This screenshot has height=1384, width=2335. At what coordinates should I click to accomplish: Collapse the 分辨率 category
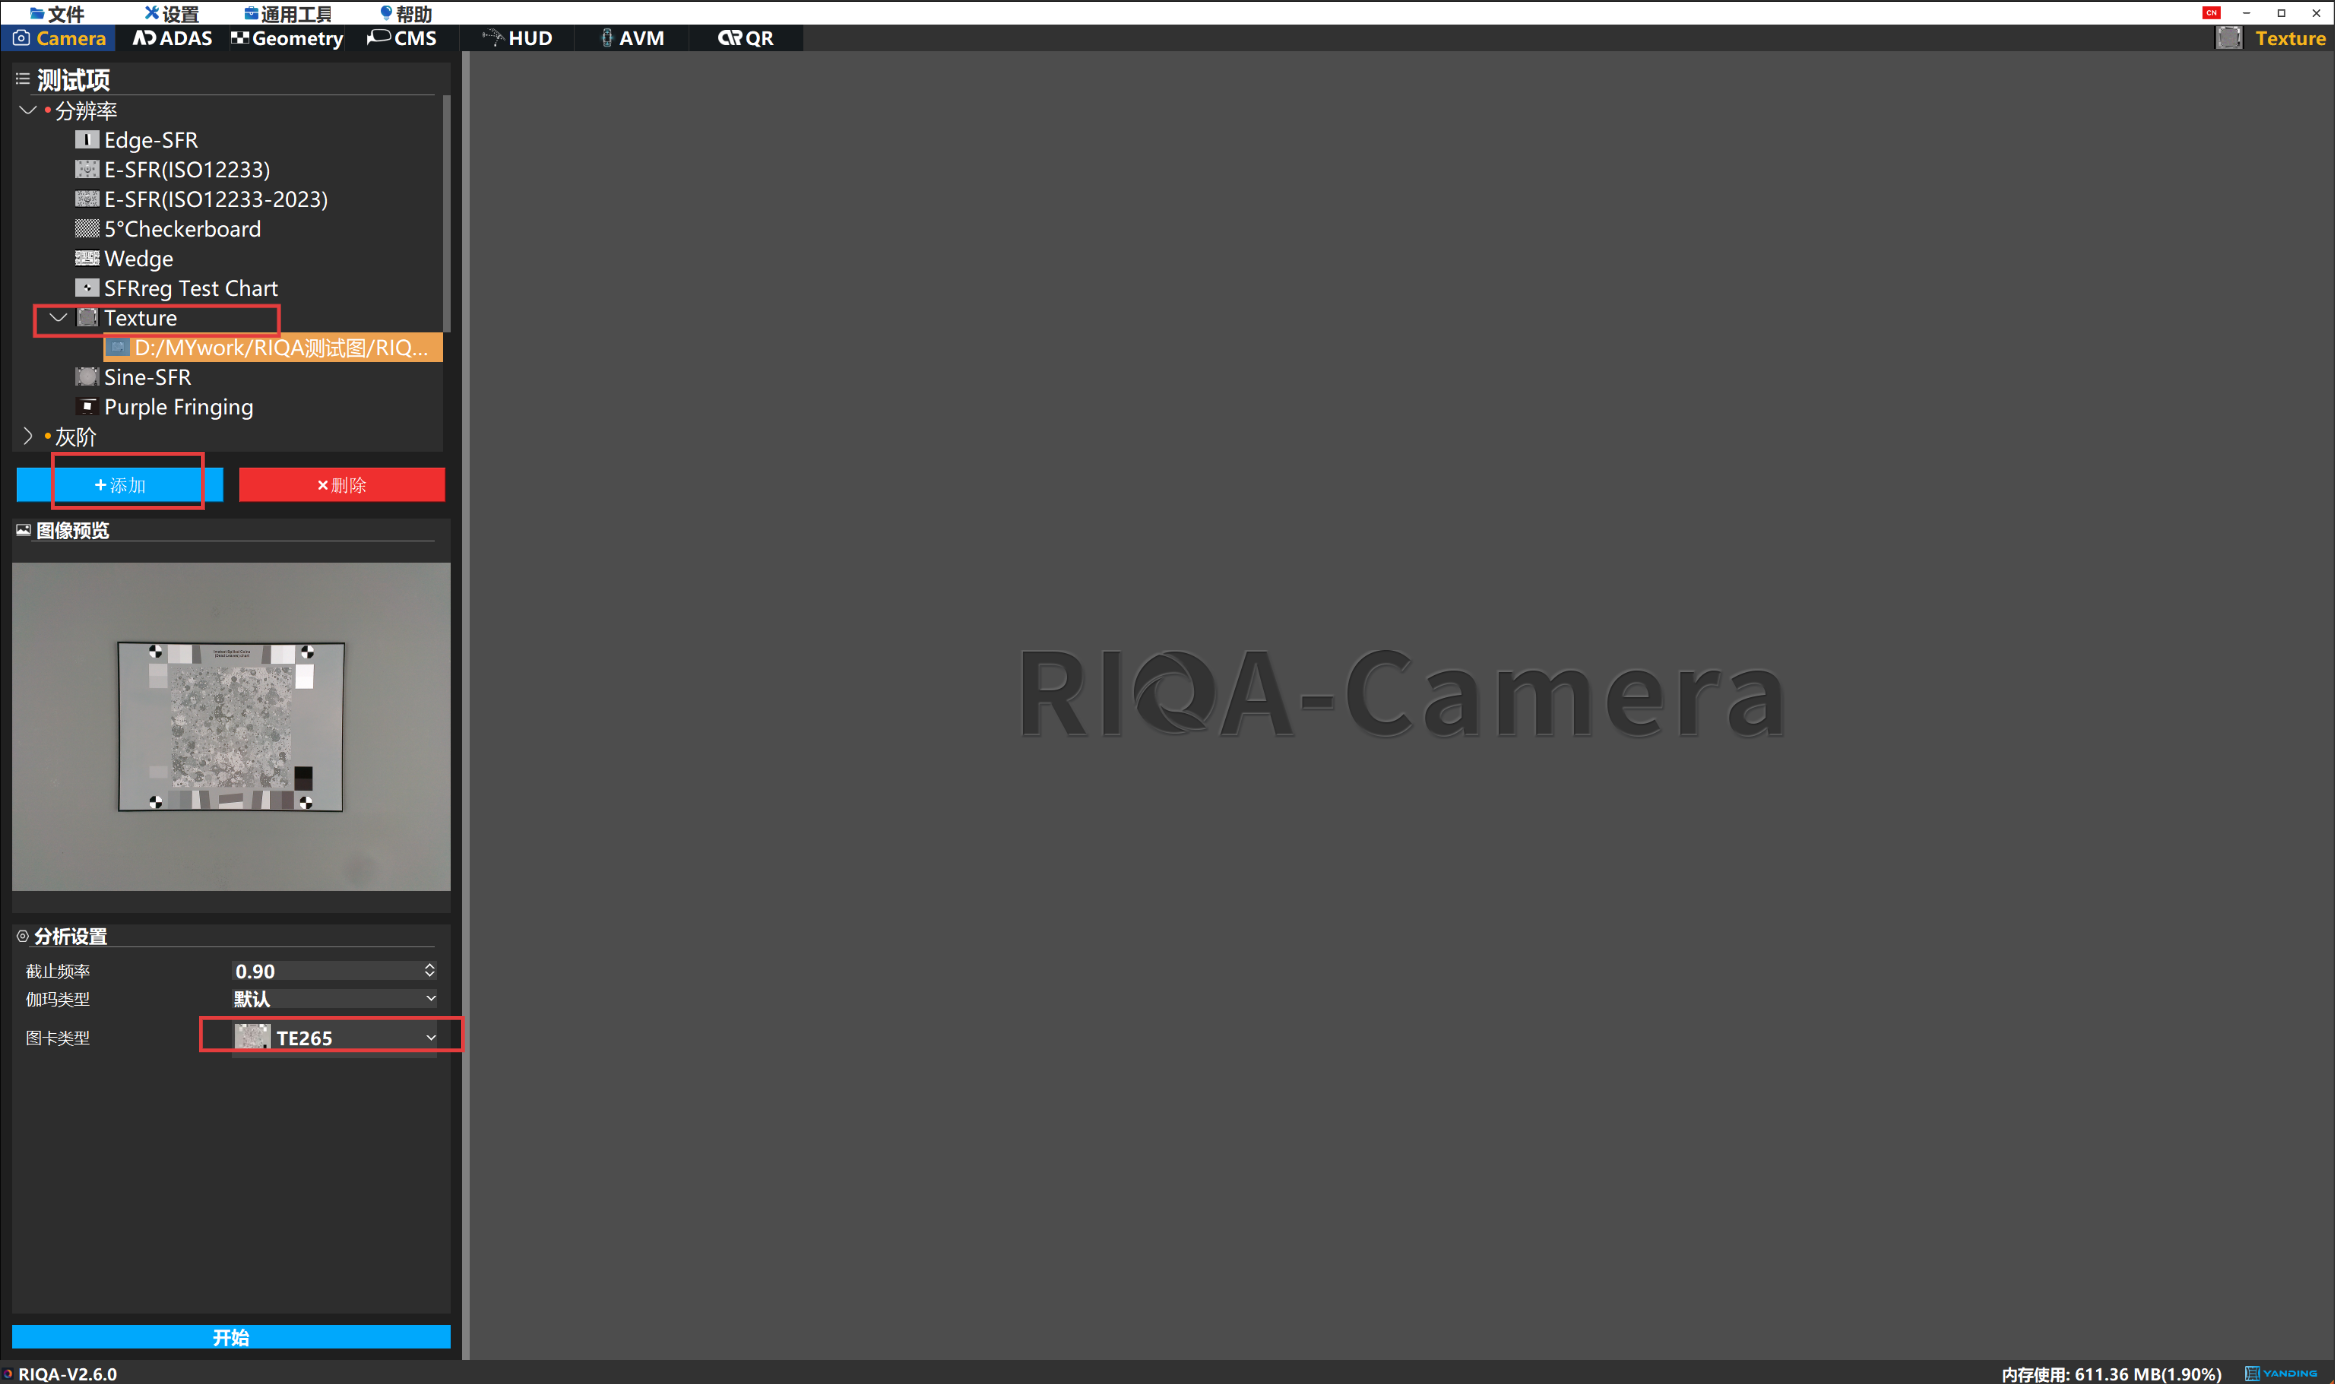click(28, 111)
